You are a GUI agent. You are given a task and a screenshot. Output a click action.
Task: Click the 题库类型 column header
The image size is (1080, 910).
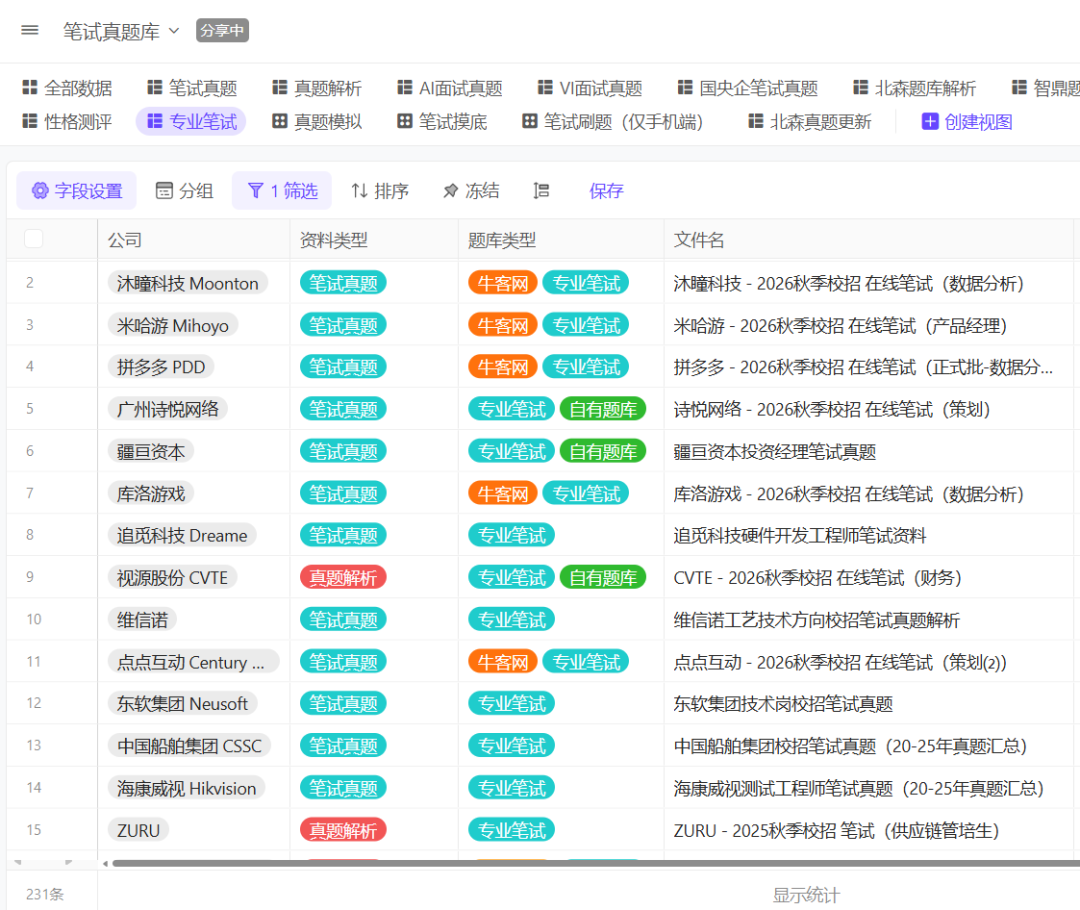tap(502, 240)
